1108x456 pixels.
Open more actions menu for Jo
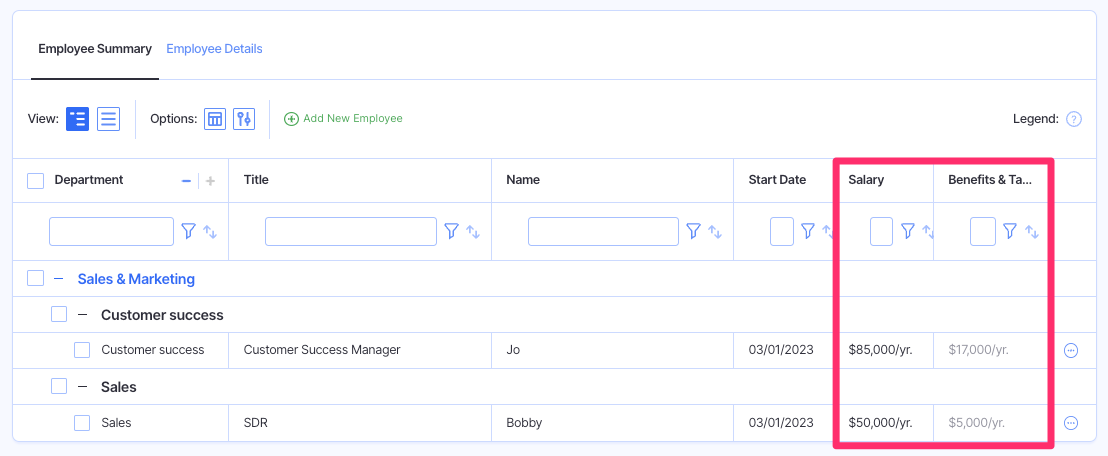point(1071,350)
